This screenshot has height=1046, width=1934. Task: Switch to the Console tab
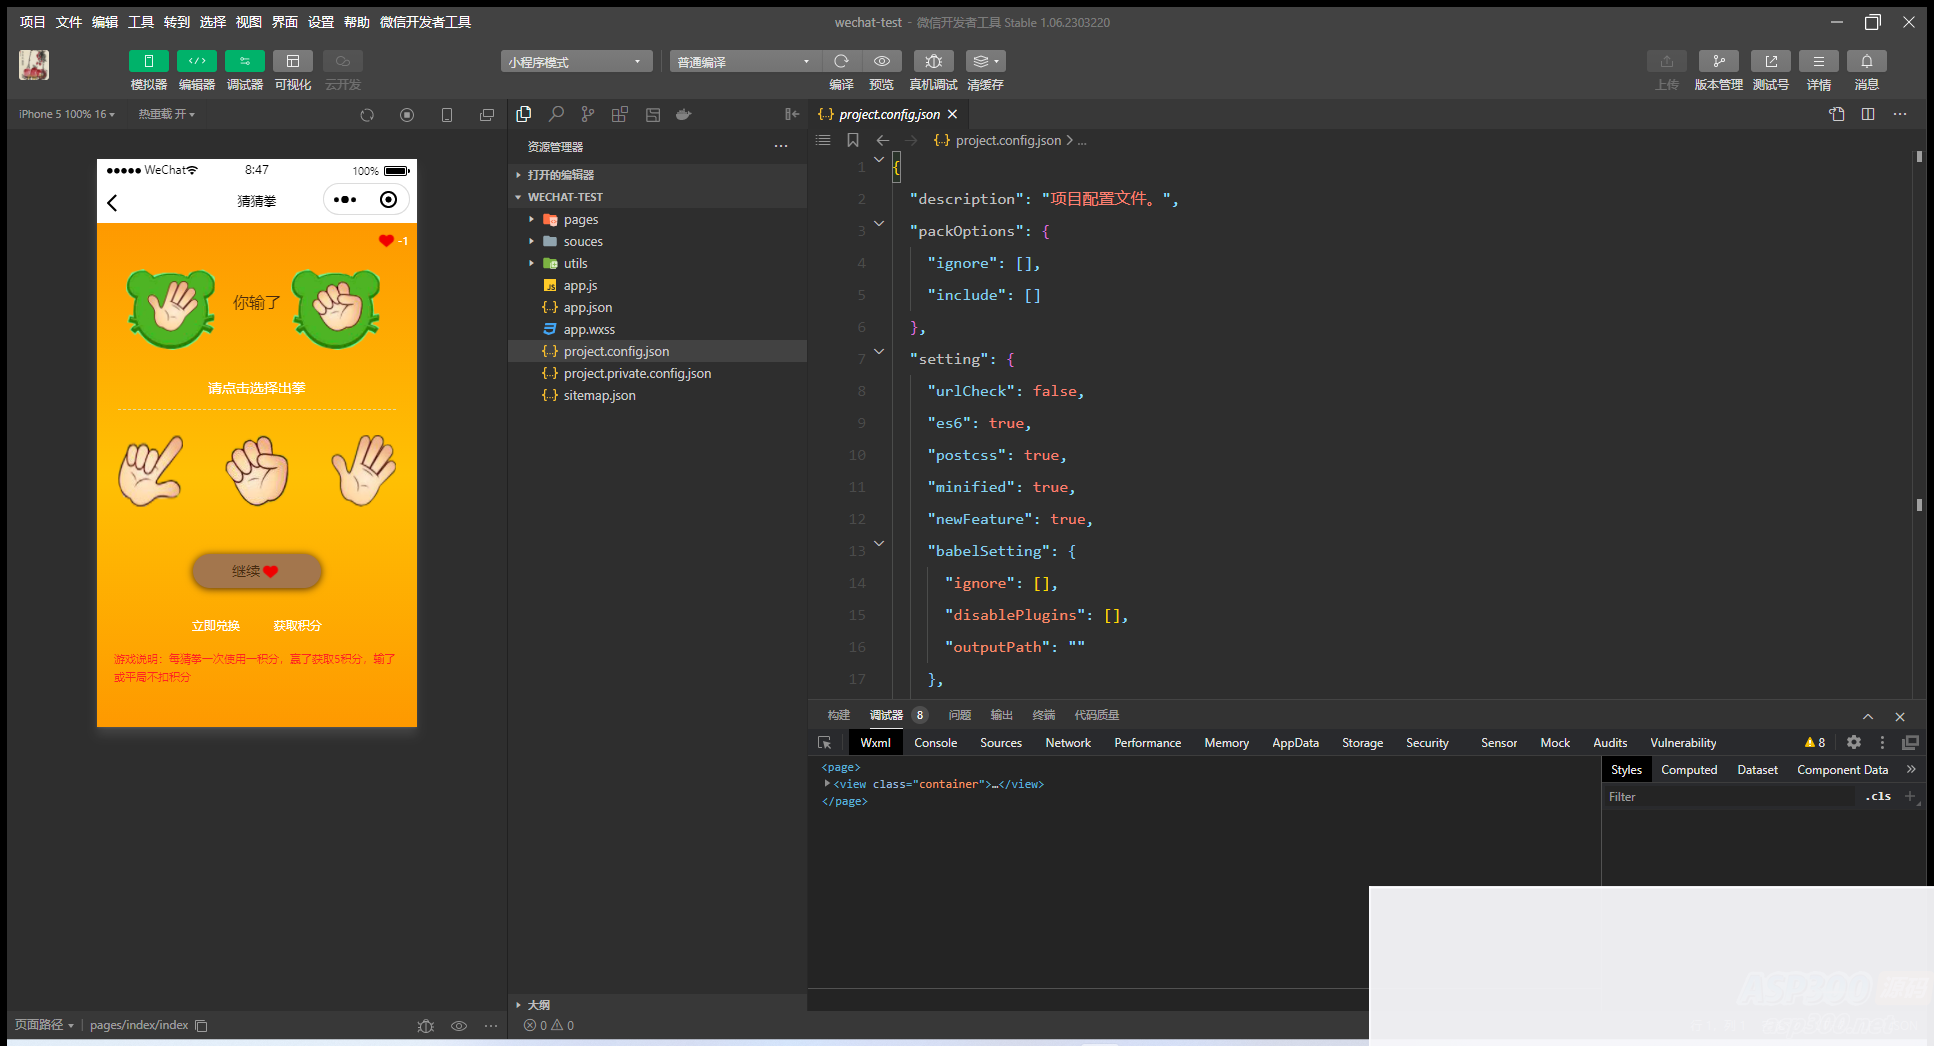click(935, 743)
